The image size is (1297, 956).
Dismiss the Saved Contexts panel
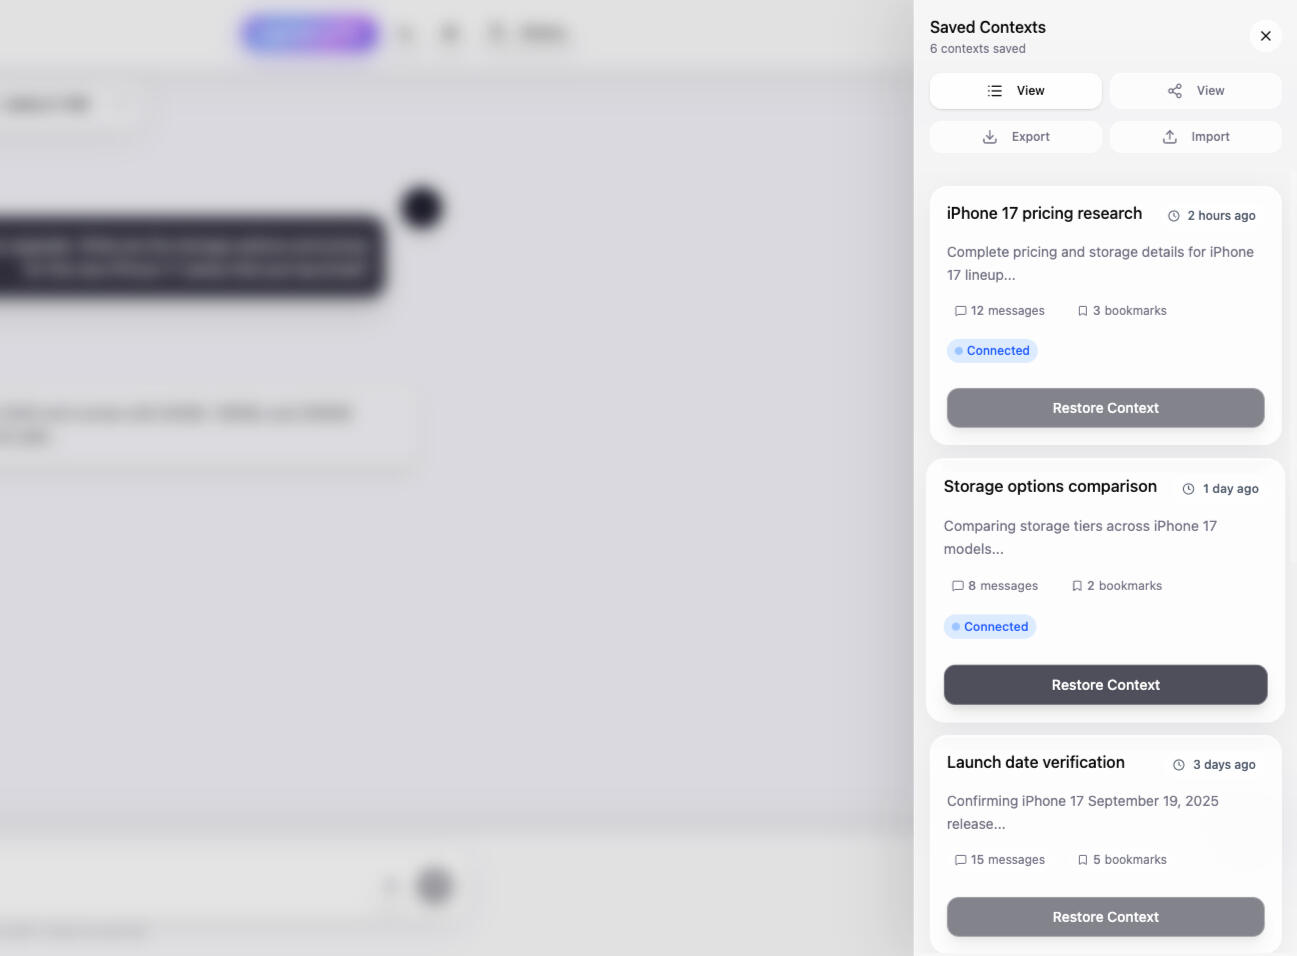coord(1265,36)
